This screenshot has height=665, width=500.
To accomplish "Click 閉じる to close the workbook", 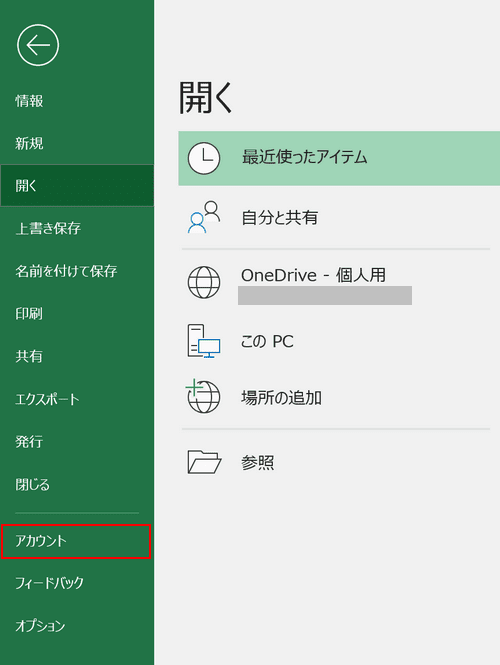I will [77, 484].
